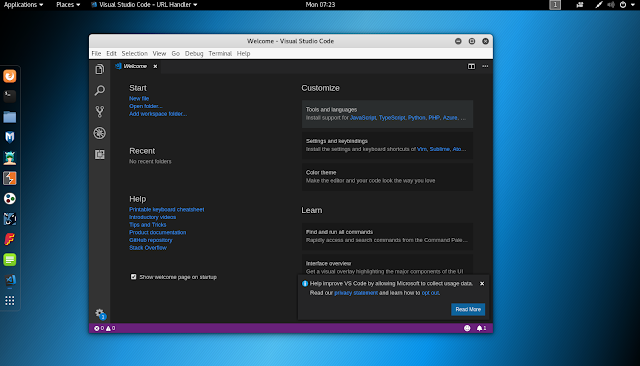Open GitHub repository link
The height and width of the screenshot is (366, 640).
[x=151, y=240]
